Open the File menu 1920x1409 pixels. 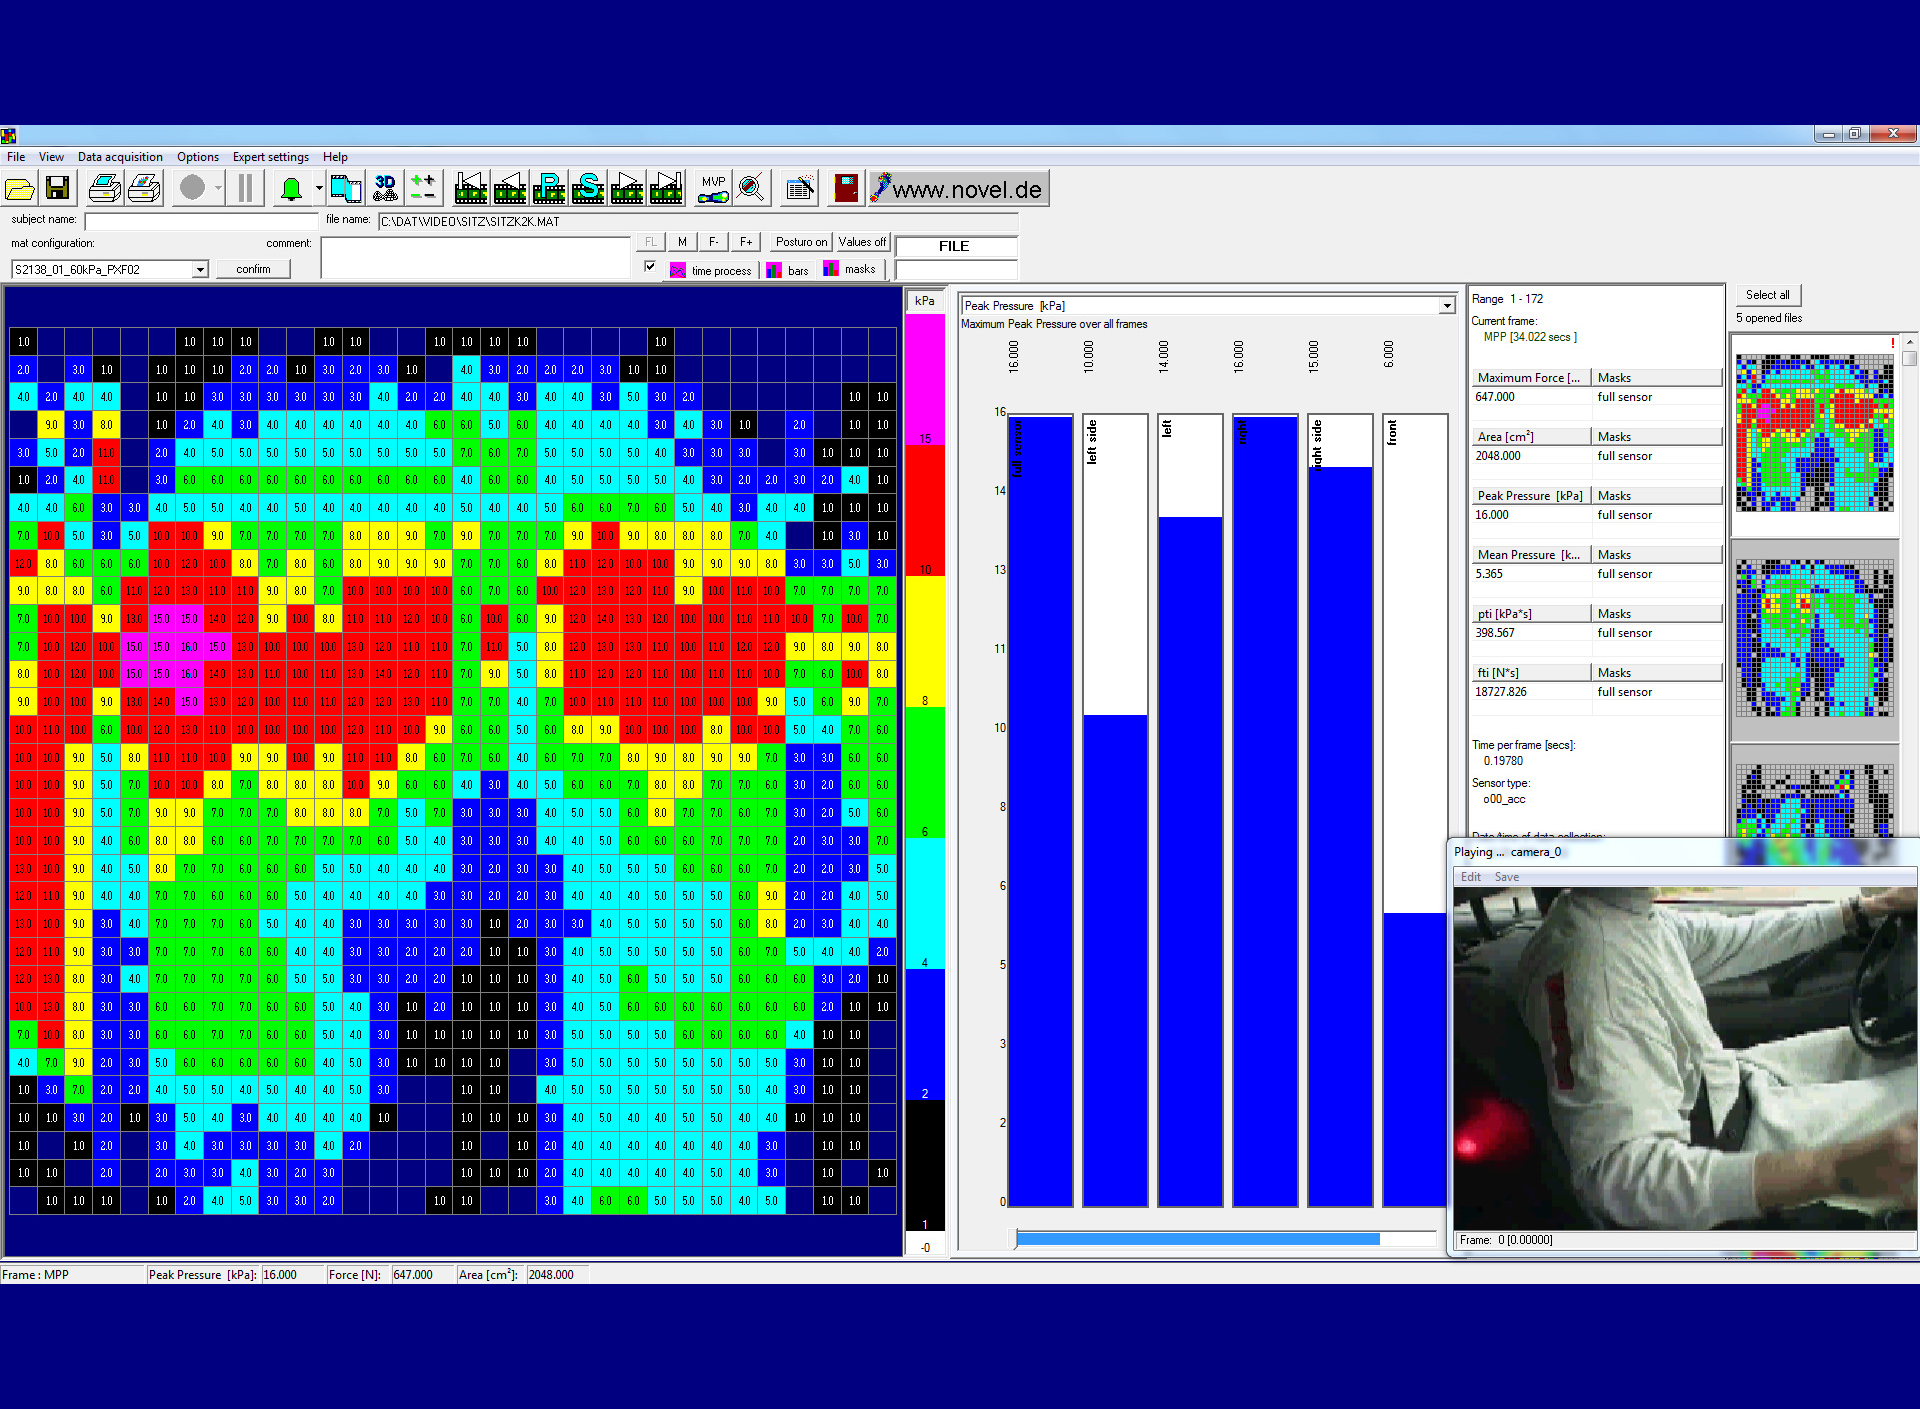click(16, 157)
